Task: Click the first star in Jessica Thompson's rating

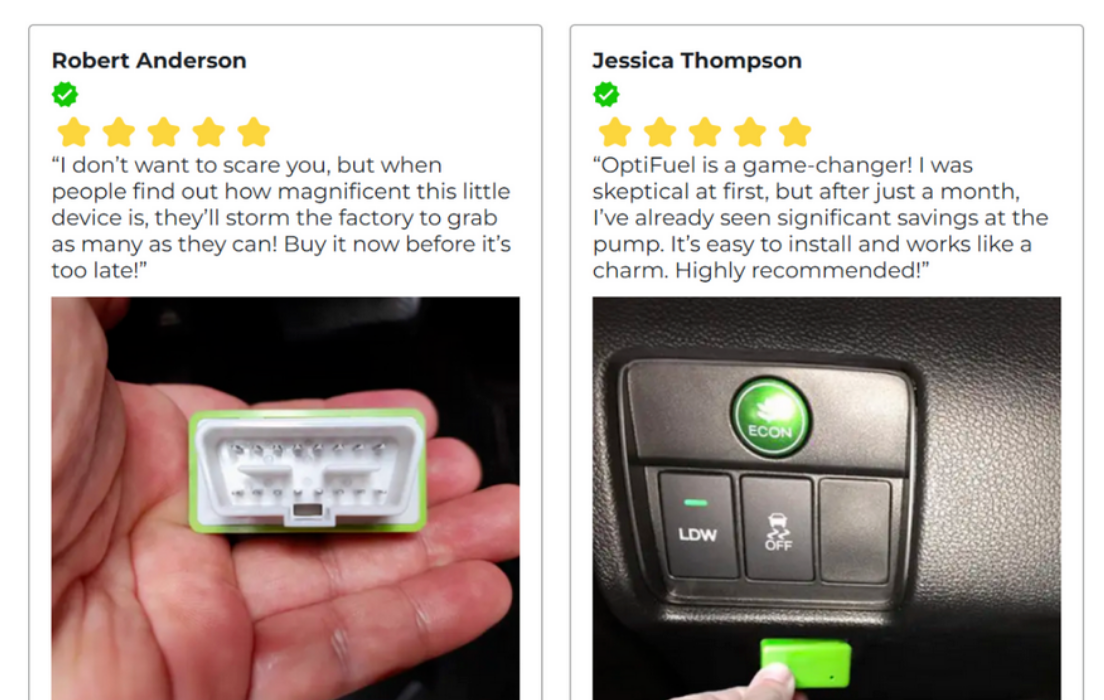Action: tap(615, 132)
